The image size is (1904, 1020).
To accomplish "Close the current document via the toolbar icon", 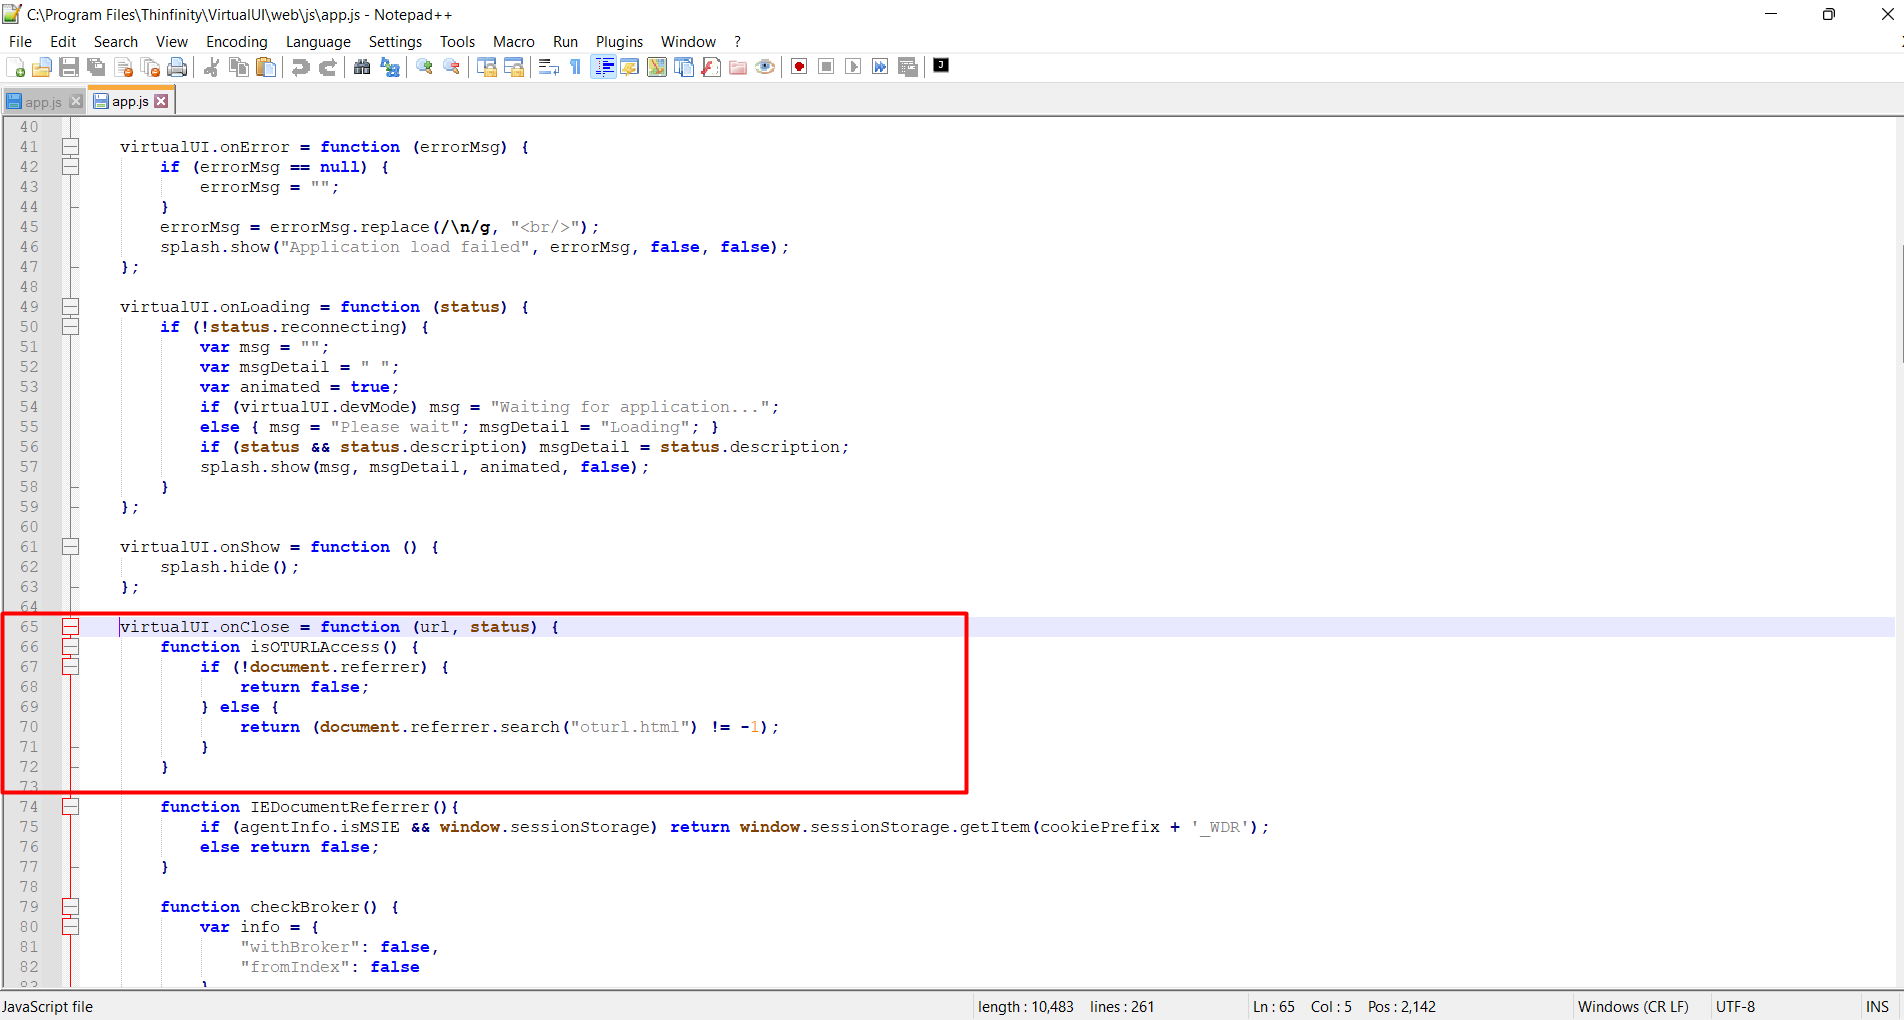I will coord(124,67).
